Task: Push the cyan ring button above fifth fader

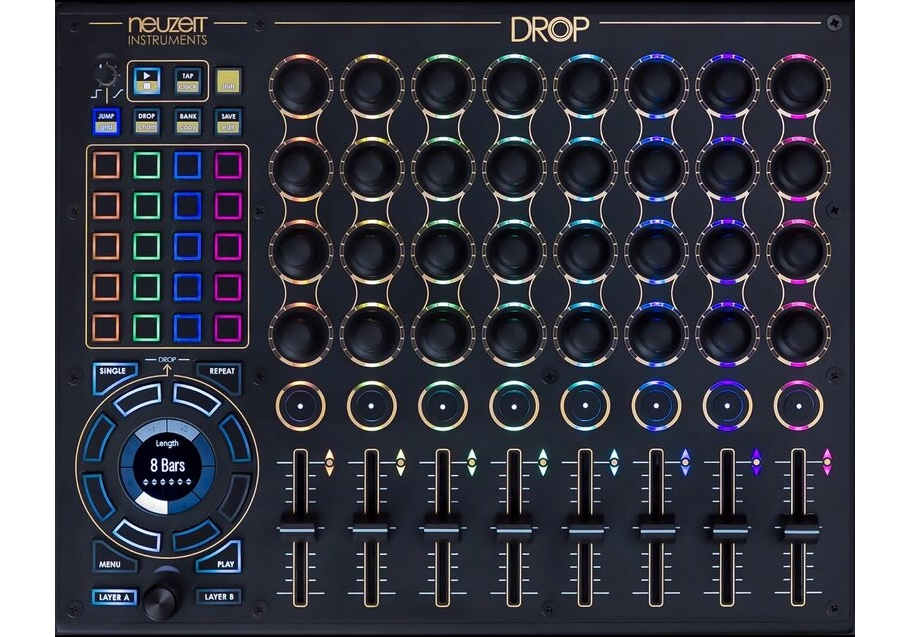Action: [585, 406]
